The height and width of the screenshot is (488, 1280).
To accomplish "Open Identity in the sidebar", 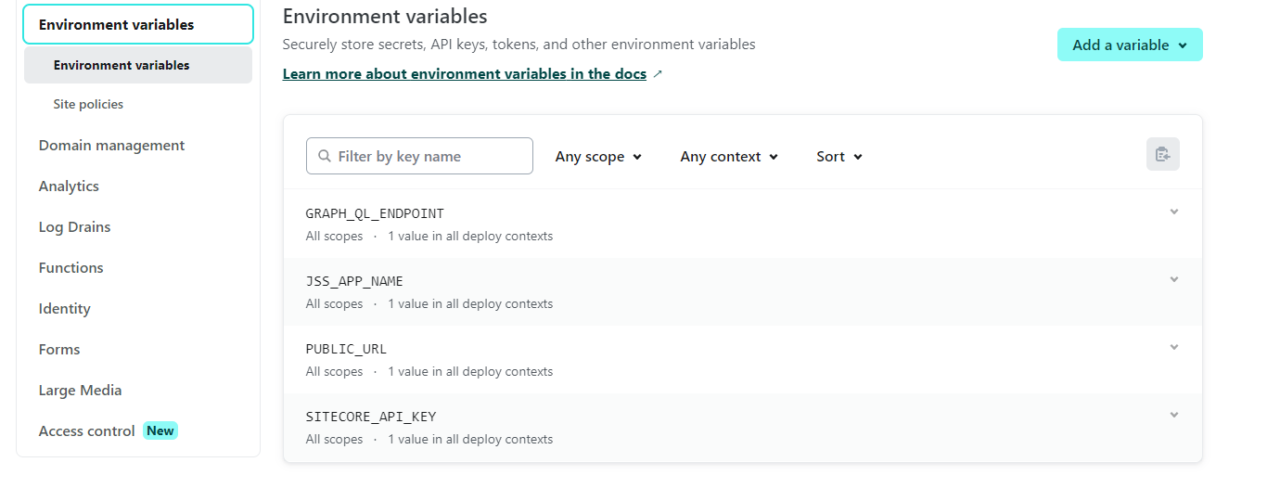I will tap(65, 309).
